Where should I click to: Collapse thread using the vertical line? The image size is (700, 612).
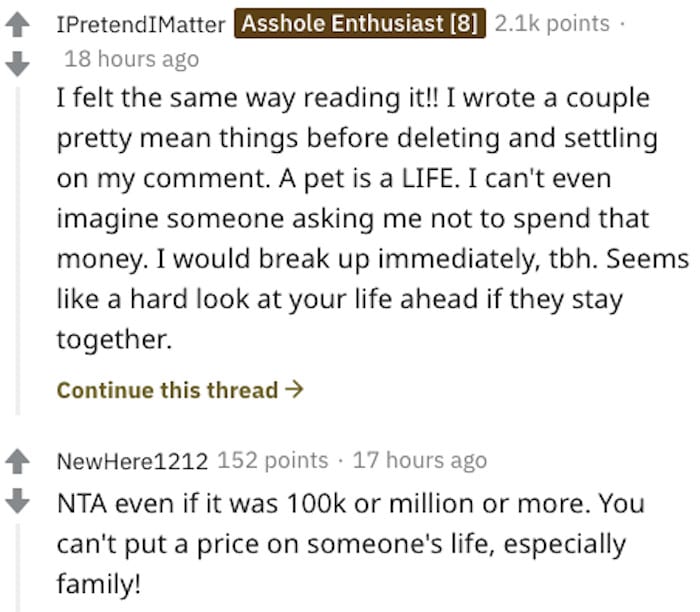tap(18, 250)
